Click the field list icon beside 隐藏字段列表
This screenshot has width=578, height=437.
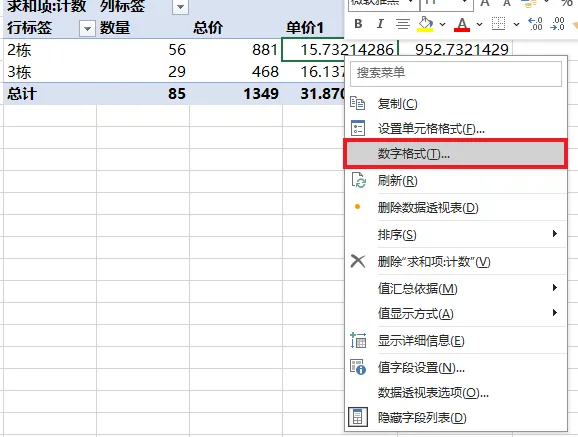(358, 417)
